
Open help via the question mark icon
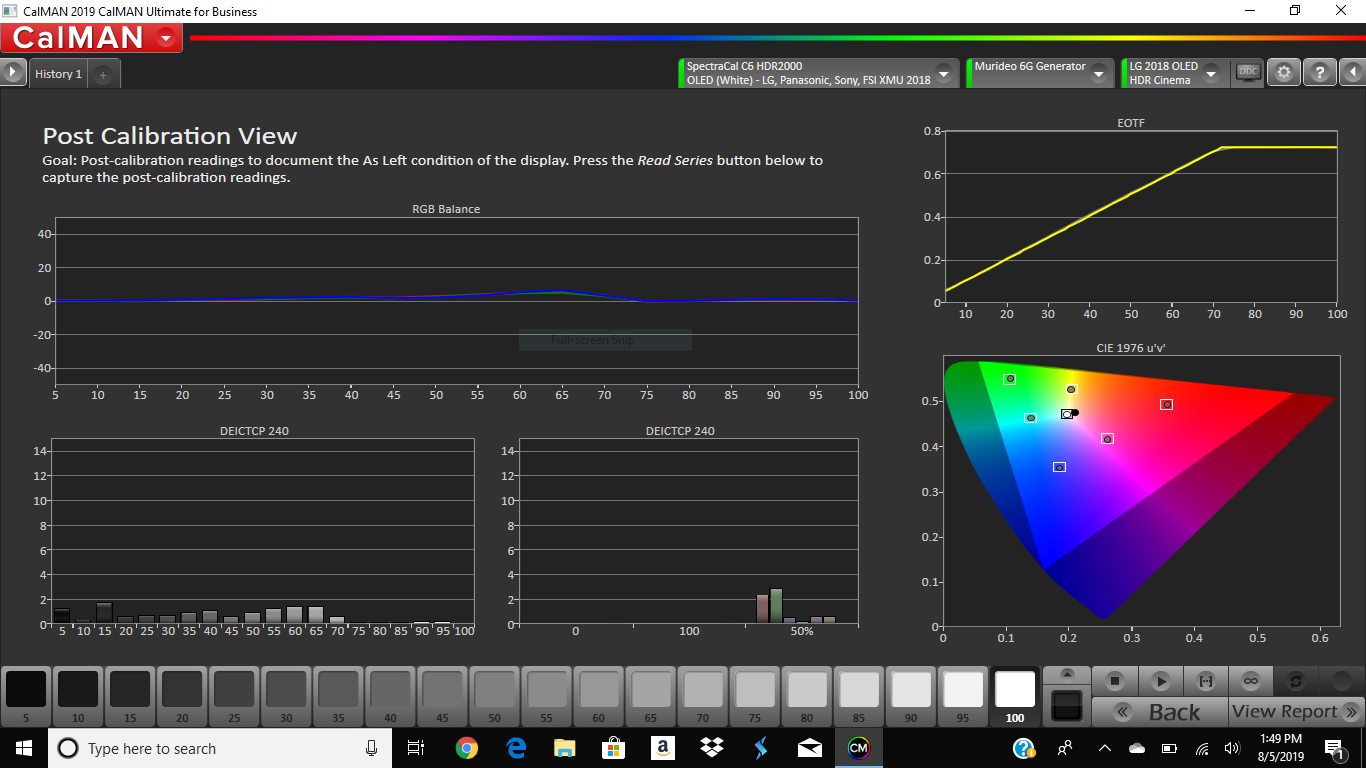point(1320,72)
